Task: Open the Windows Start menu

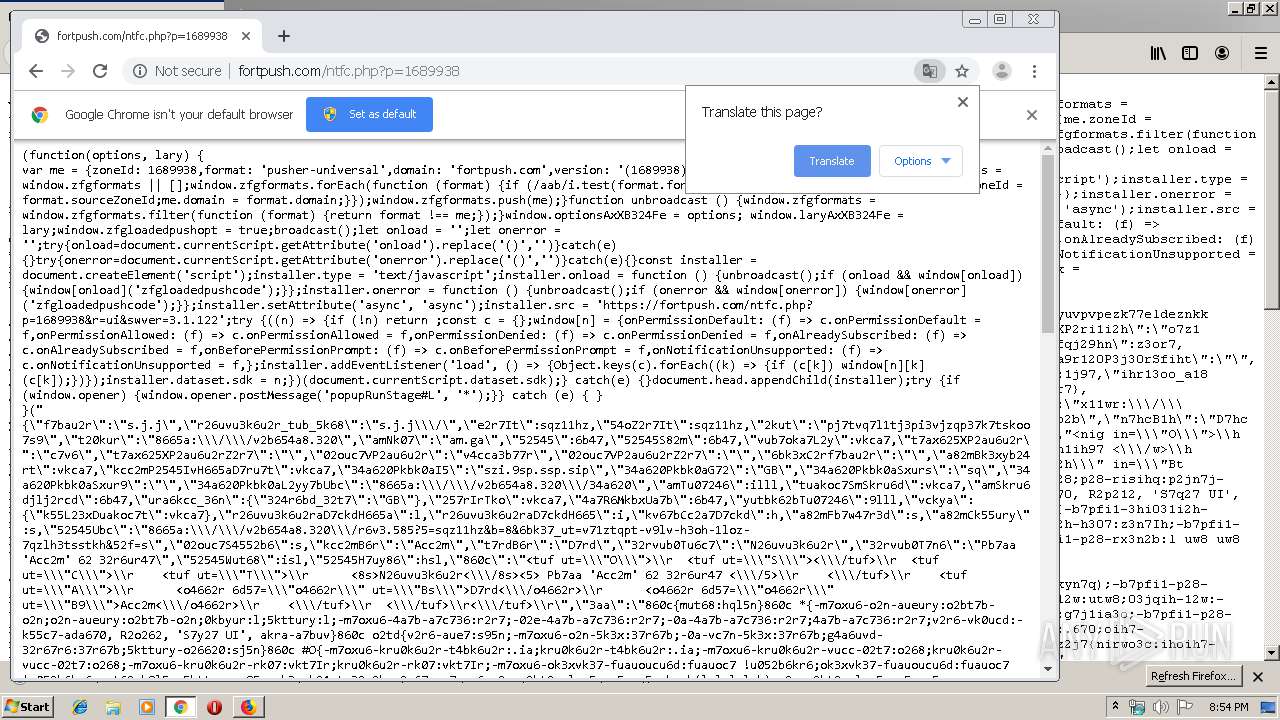Action: [27, 707]
